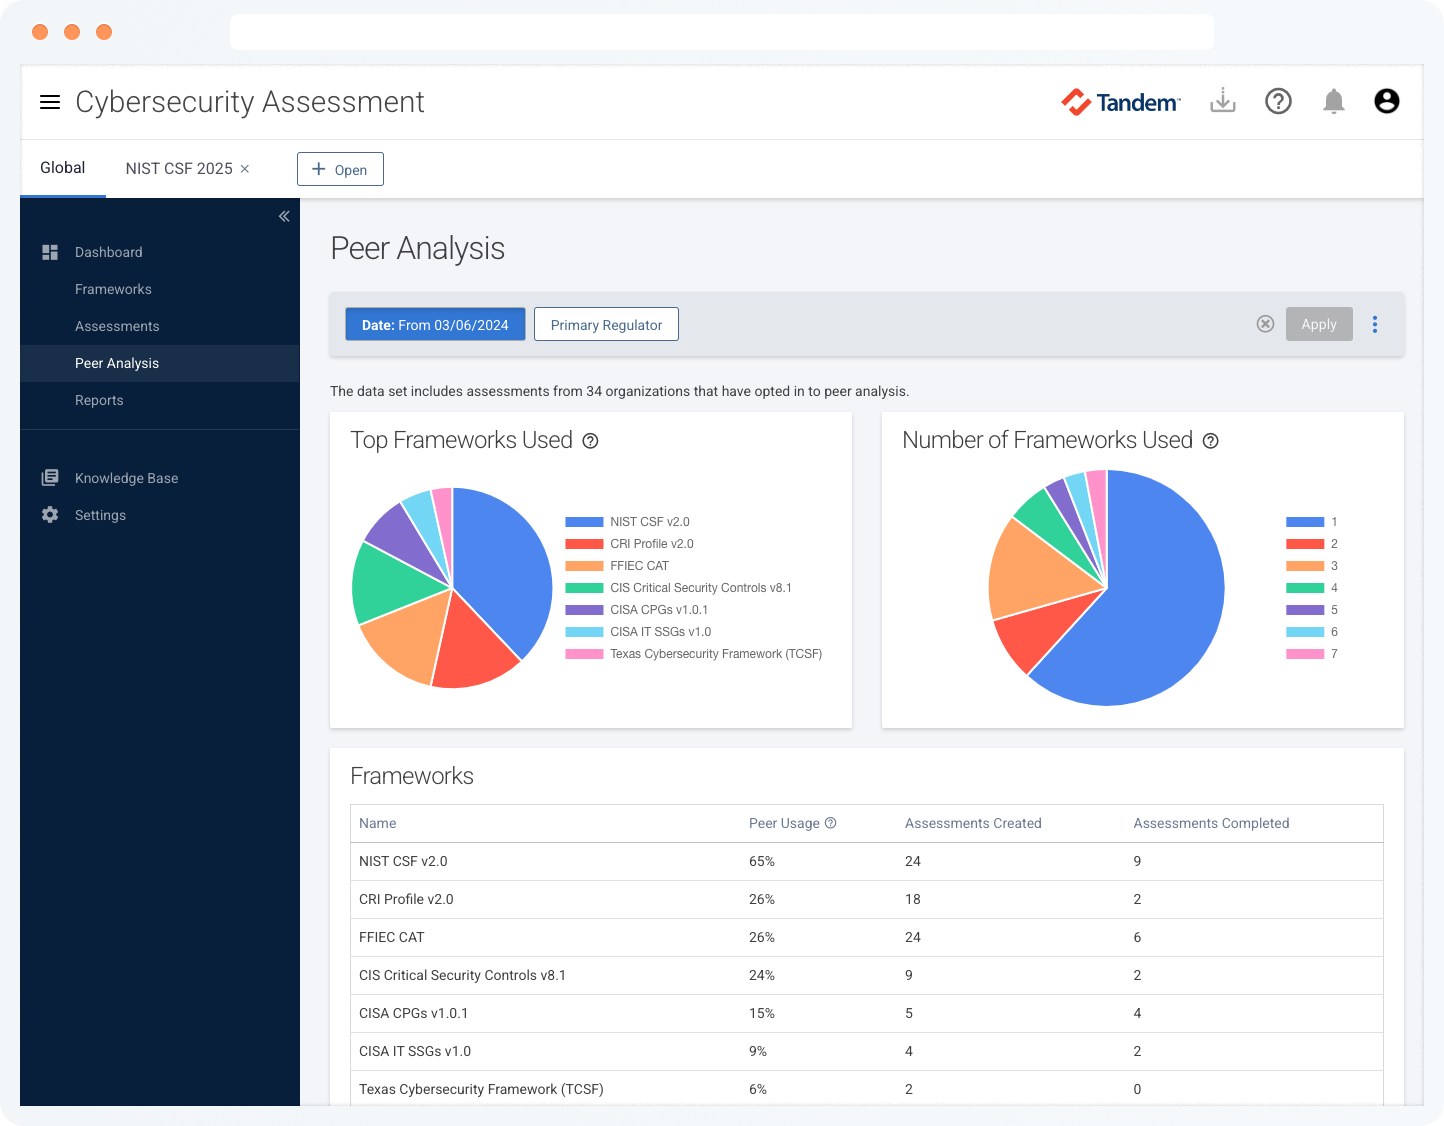The image size is (1444, 1126).
Task: Open the user account profile icon
Action: (1386, 101)
